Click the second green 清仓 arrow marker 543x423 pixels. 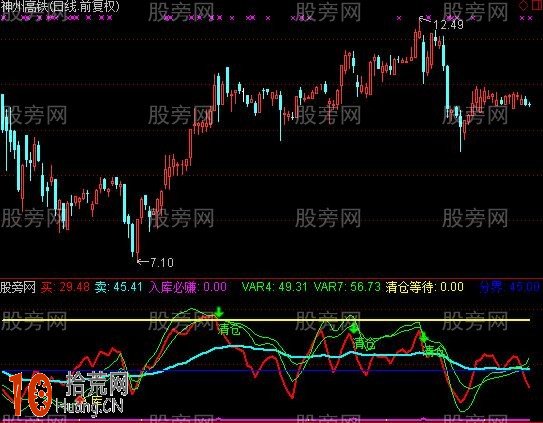point(354,327)
